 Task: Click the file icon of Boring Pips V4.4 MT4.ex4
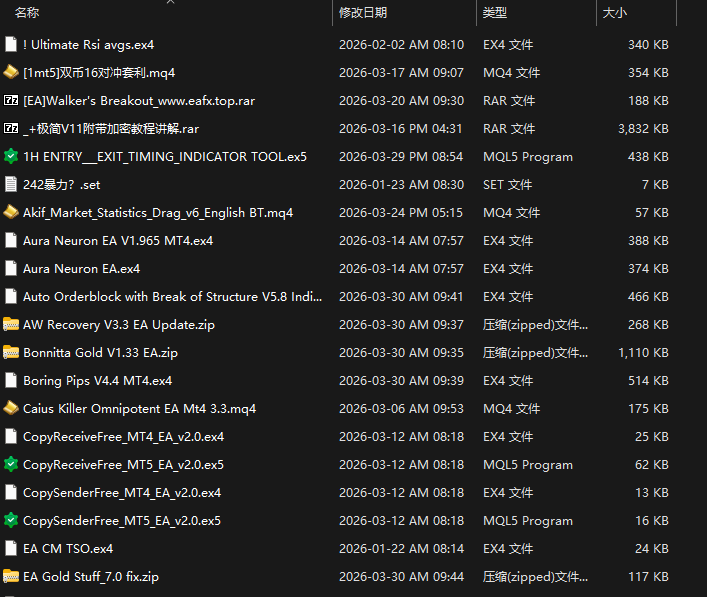coord(11,380)
